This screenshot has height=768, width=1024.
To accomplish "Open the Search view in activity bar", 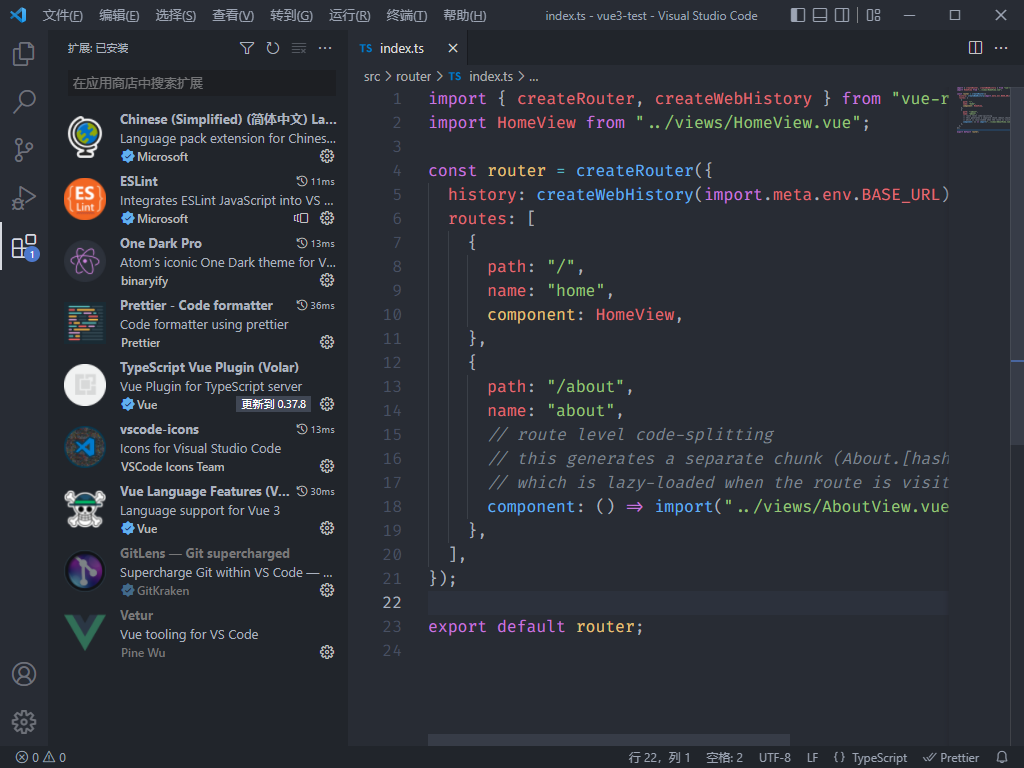I will 24,102.
